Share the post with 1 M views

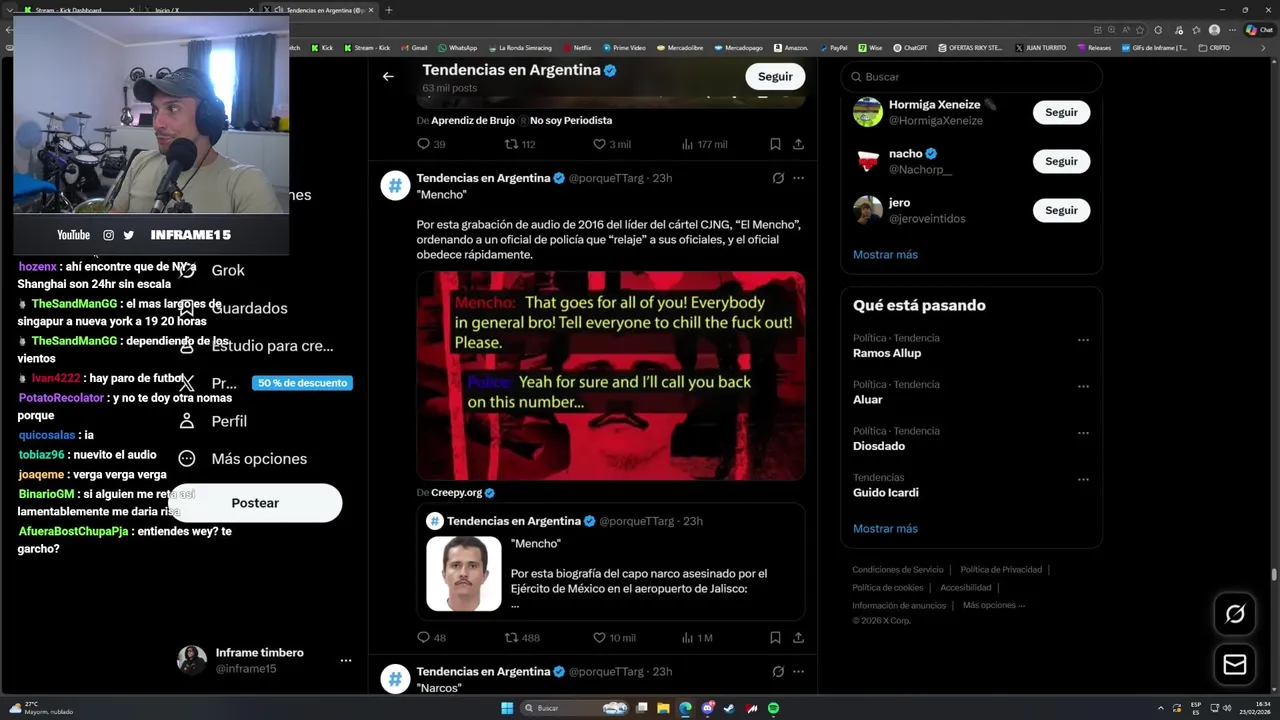798,637
